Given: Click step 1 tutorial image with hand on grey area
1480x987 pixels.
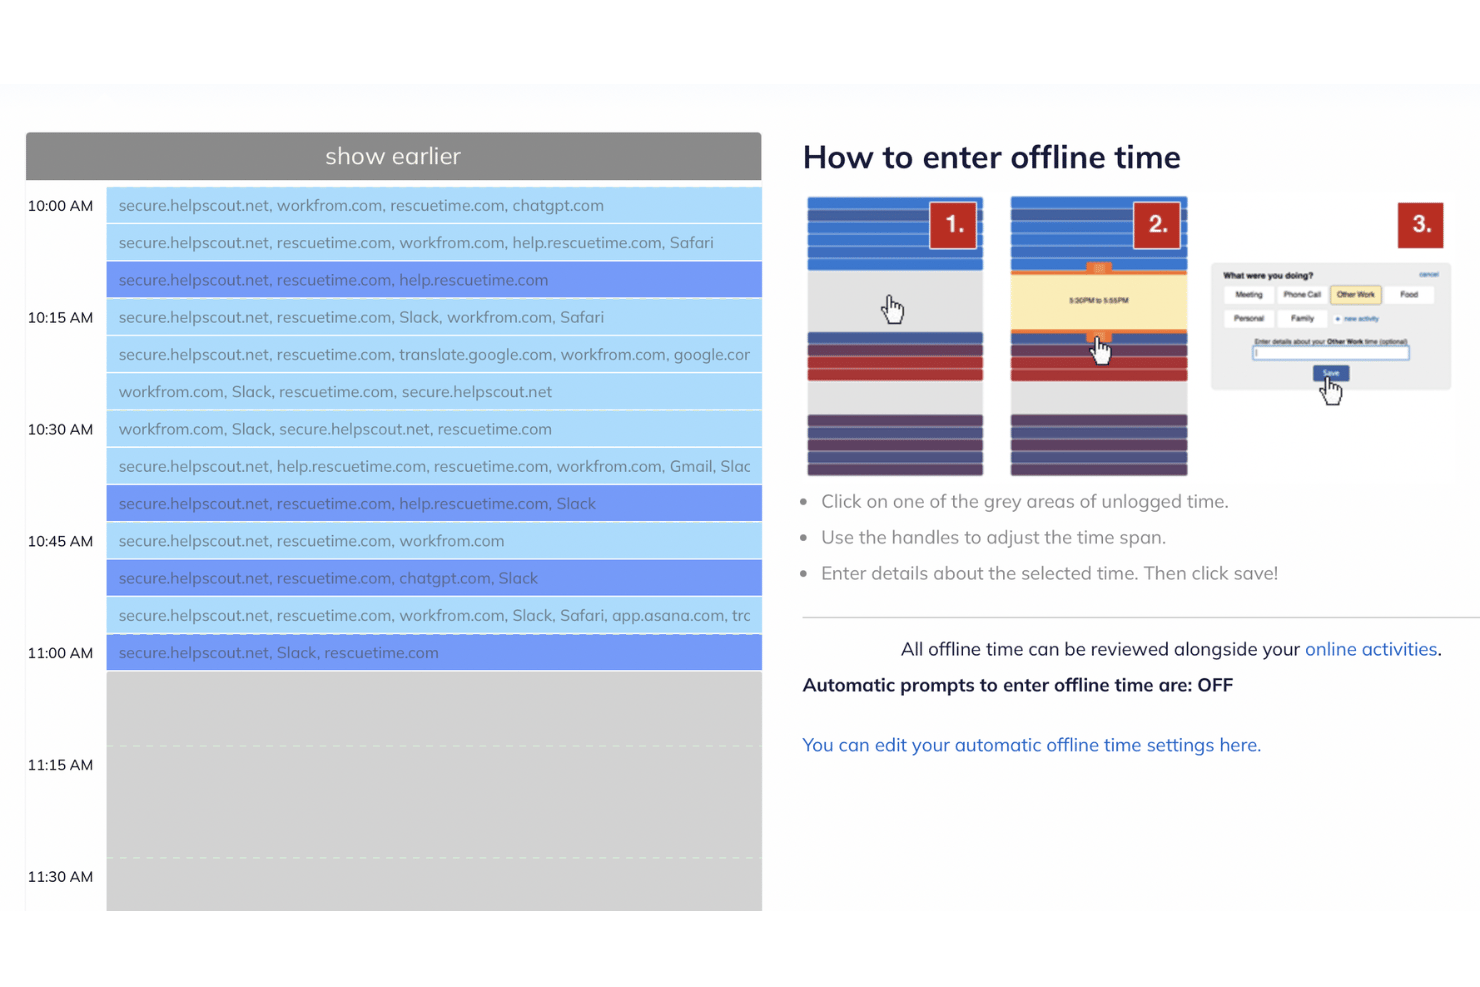Looking at the screenshot, I should coord(895,336).
